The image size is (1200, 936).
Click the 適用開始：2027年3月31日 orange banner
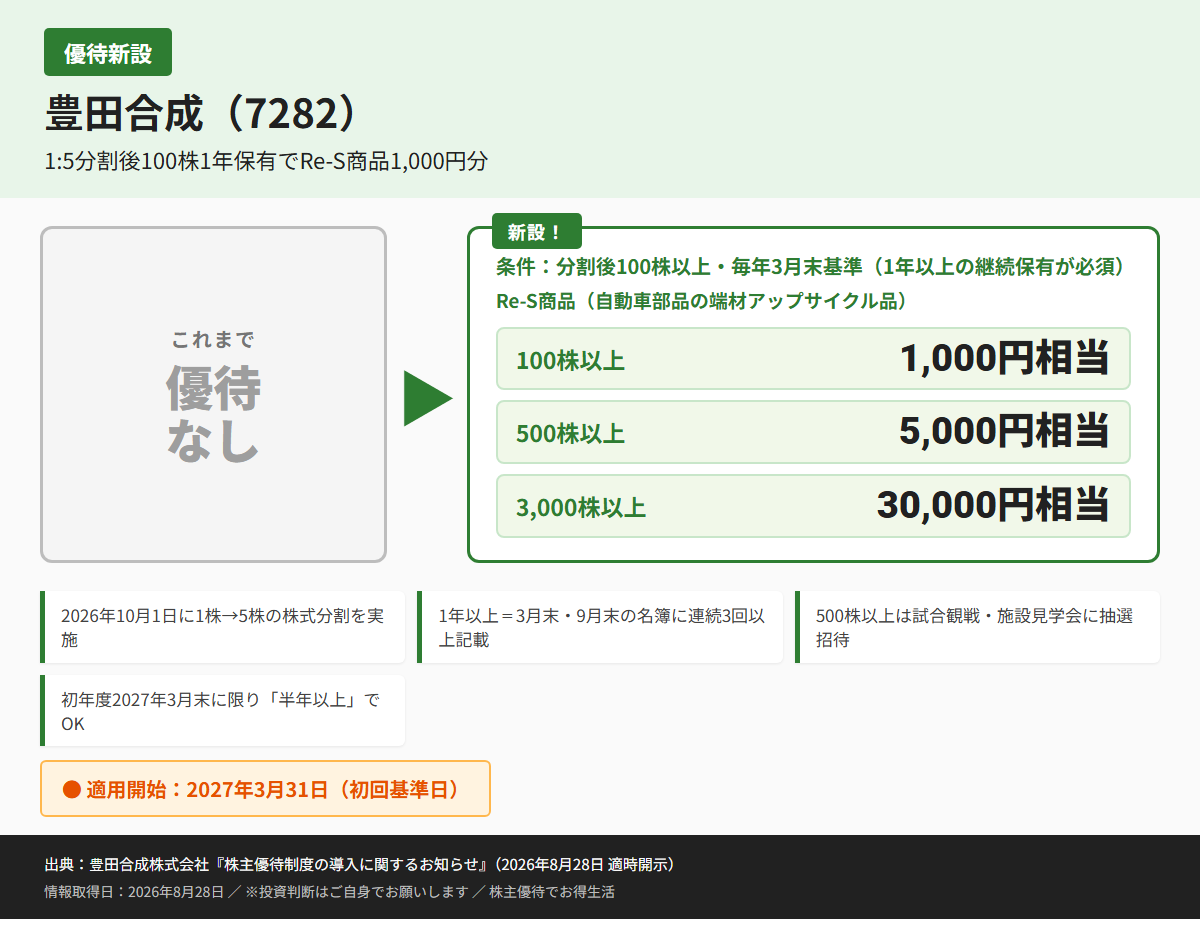tap(265, 789)
